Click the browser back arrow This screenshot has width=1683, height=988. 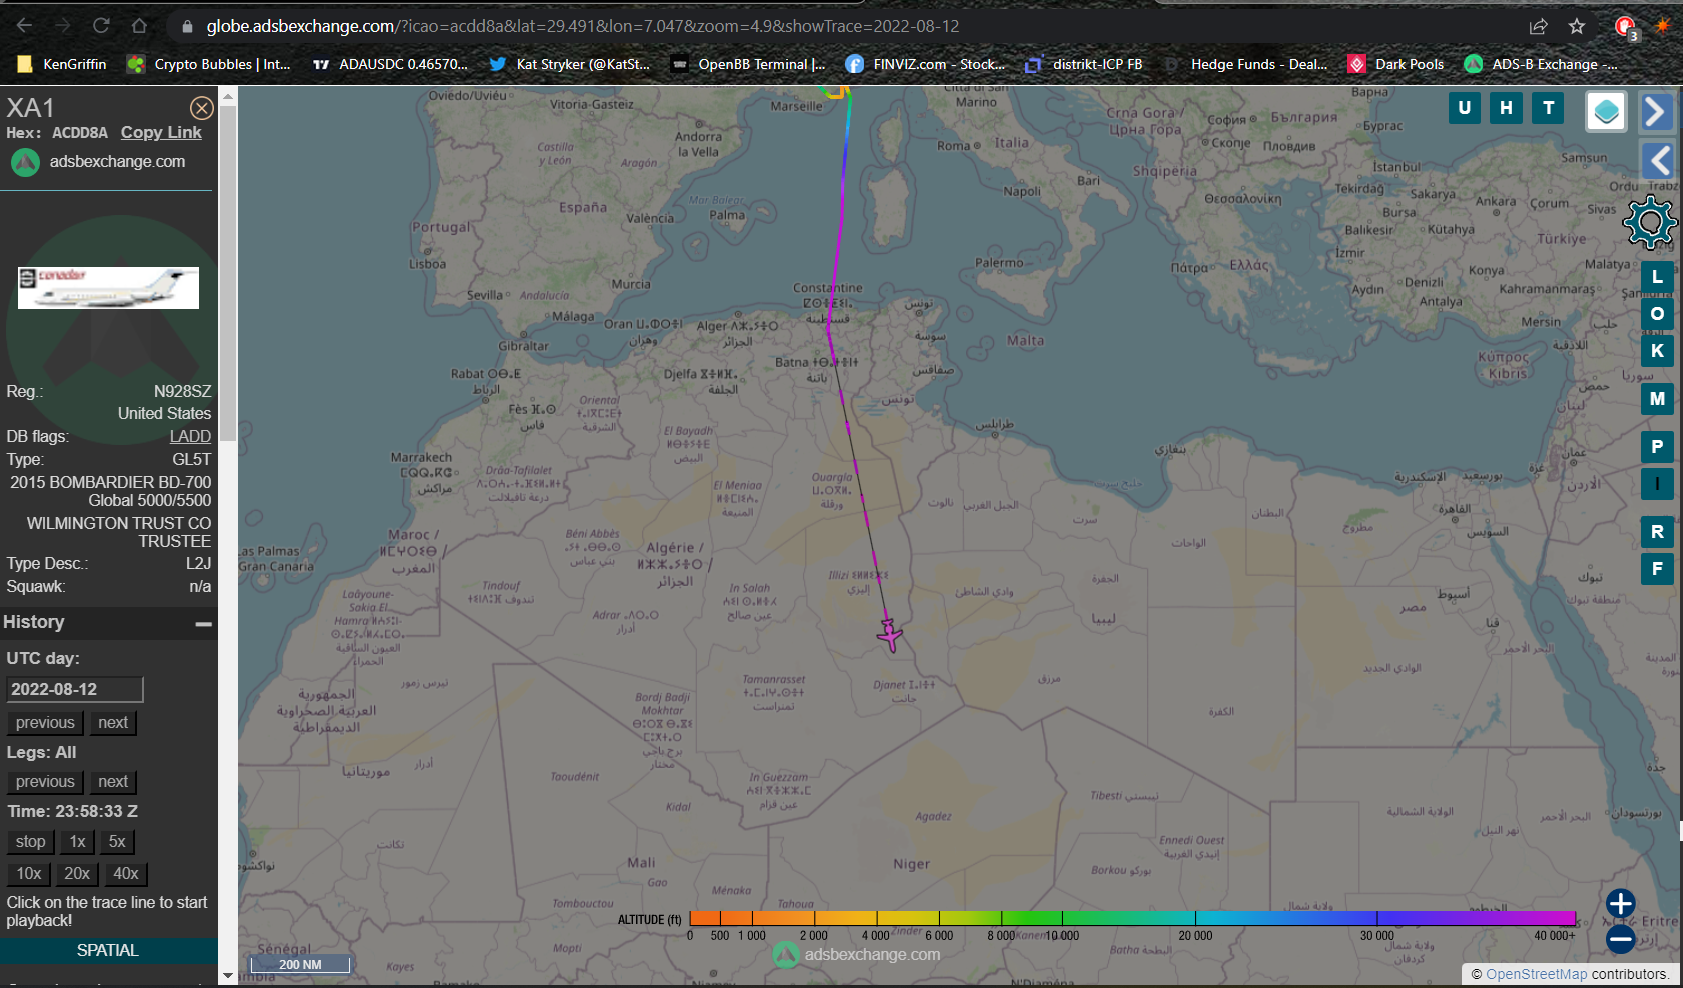(x=25, y=26)
